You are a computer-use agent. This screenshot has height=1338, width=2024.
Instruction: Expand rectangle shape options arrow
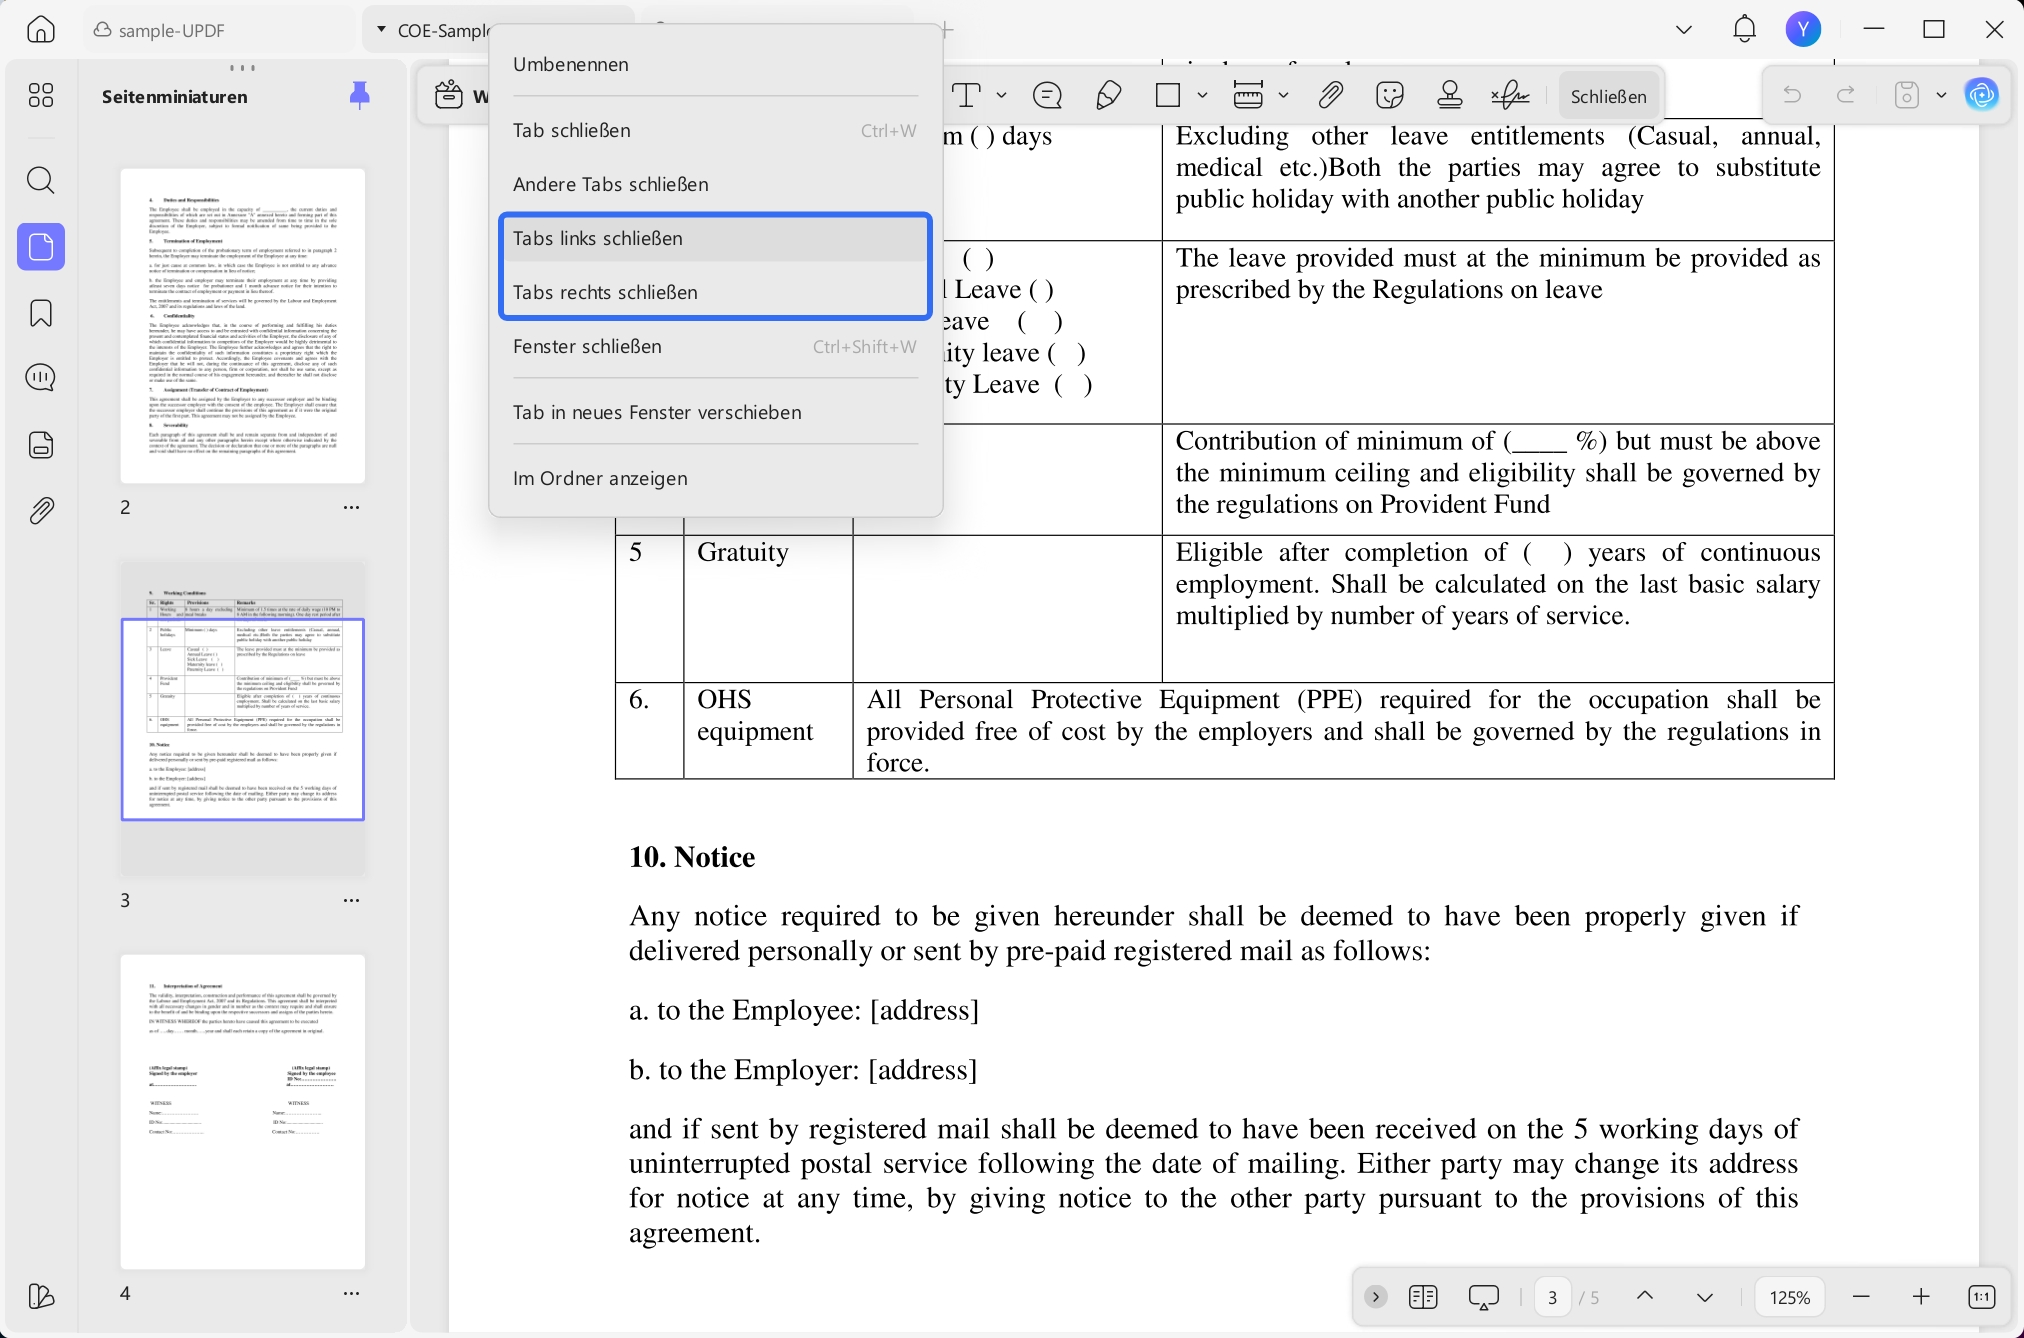(x=1203, y=96)
